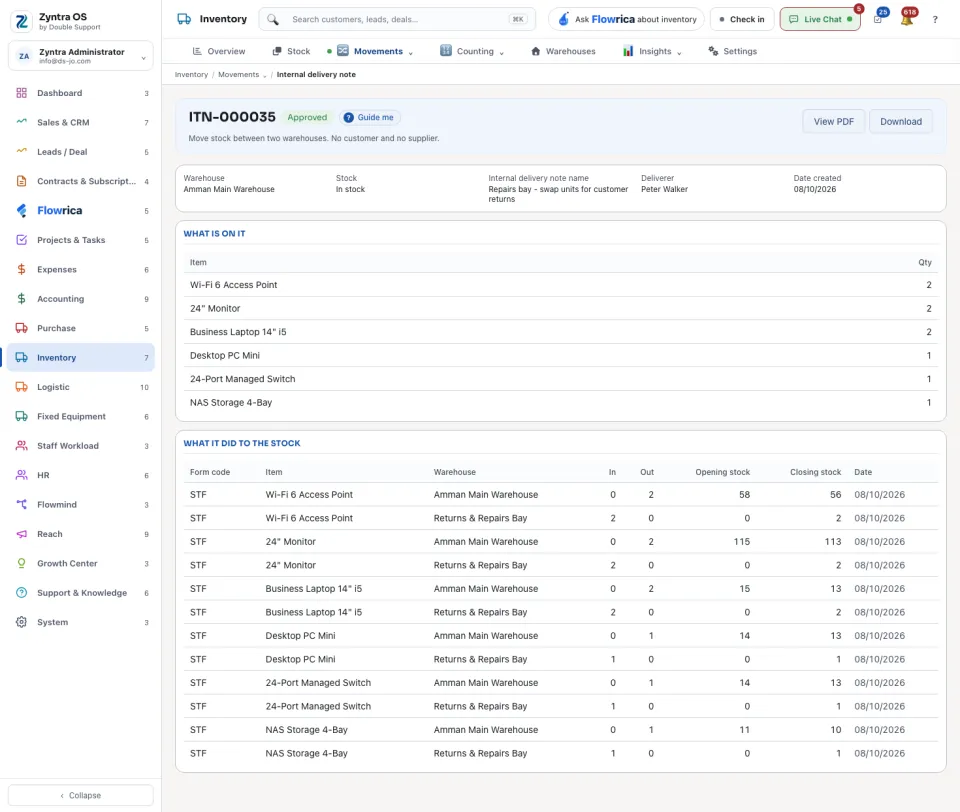This screenshot has width=960, height=812.
Task: Open the Contracts & Subscriptions document icon
Action: click(x=21, y=181)
